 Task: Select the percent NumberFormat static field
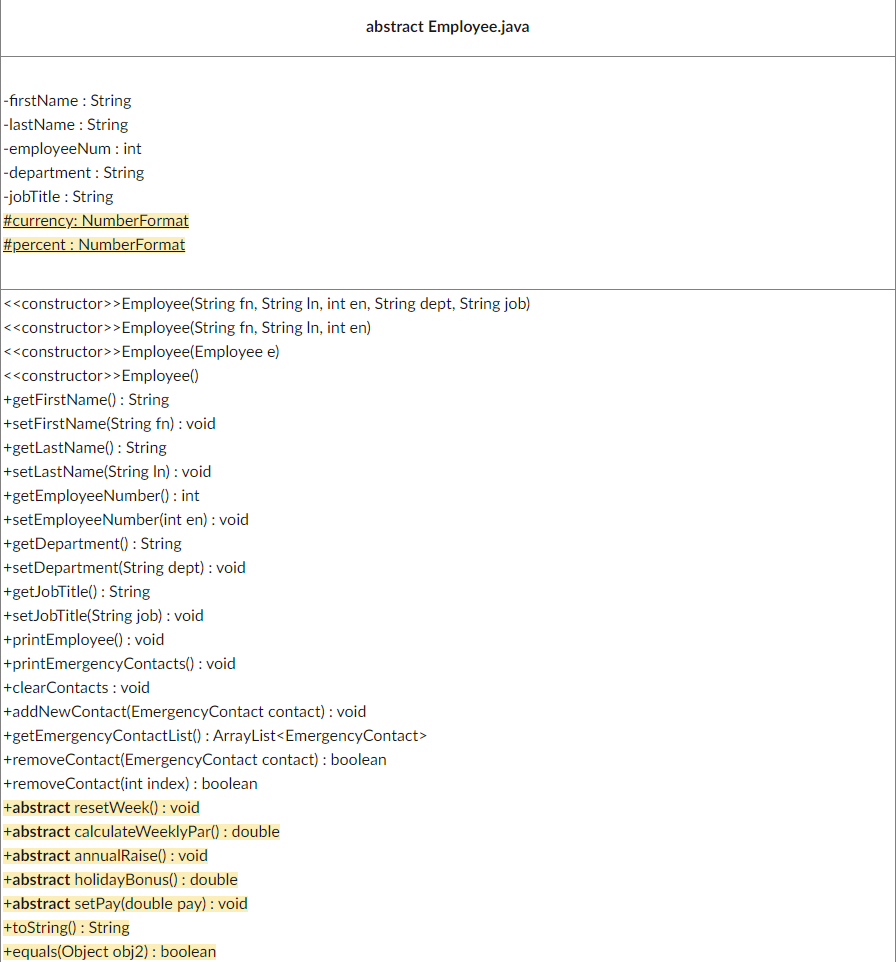pyautogui.click(x=93, y=244)
